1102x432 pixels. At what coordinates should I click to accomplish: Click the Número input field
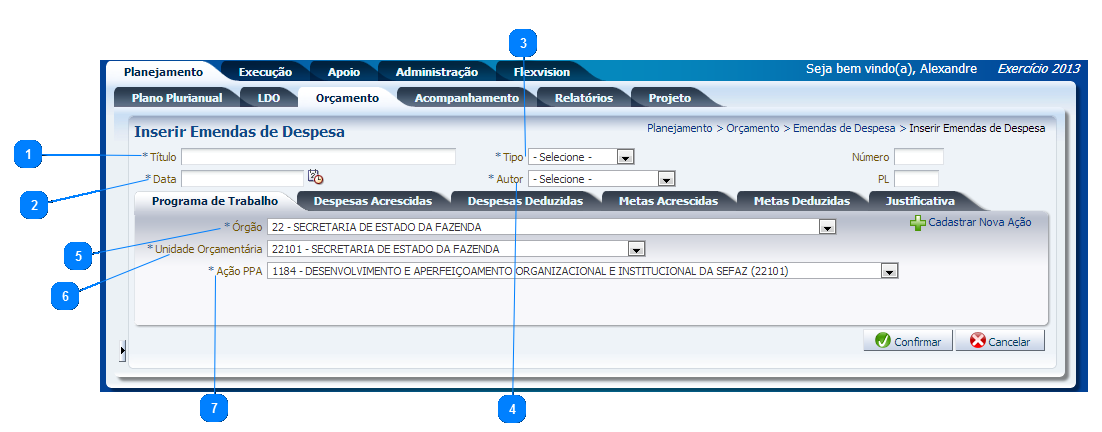[918, 157]
